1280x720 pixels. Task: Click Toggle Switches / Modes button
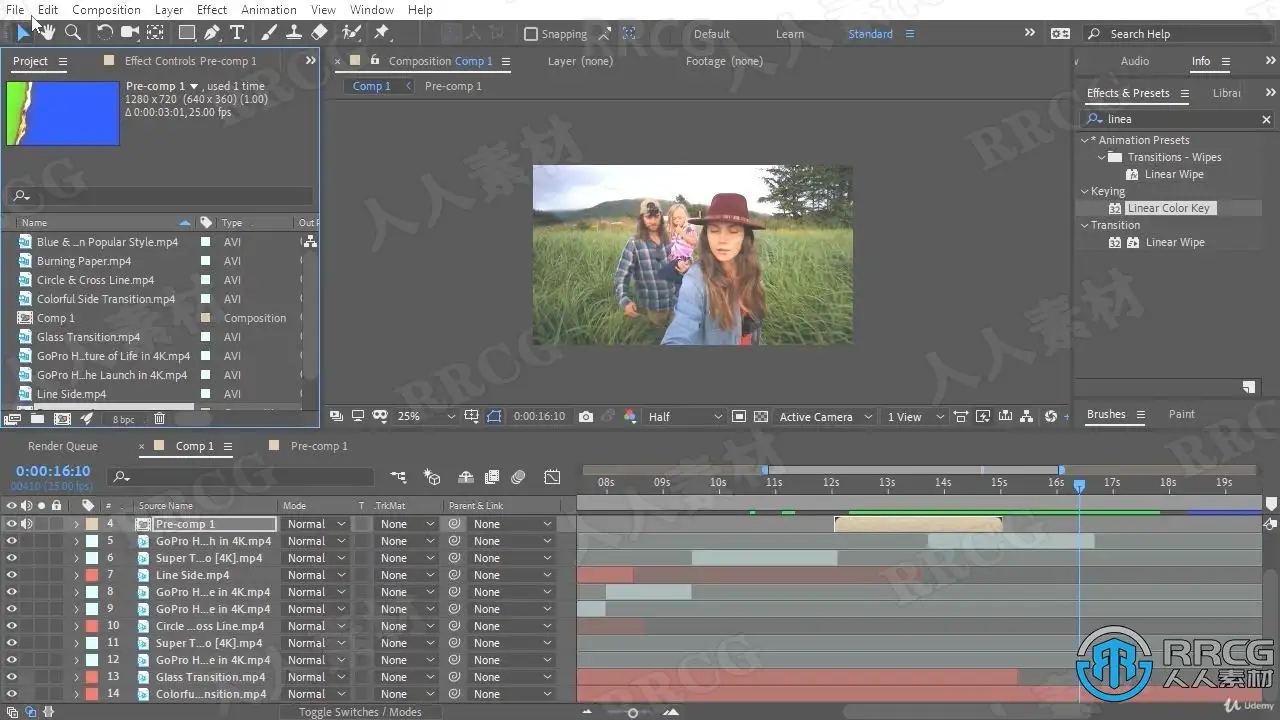tap(360, 712)
